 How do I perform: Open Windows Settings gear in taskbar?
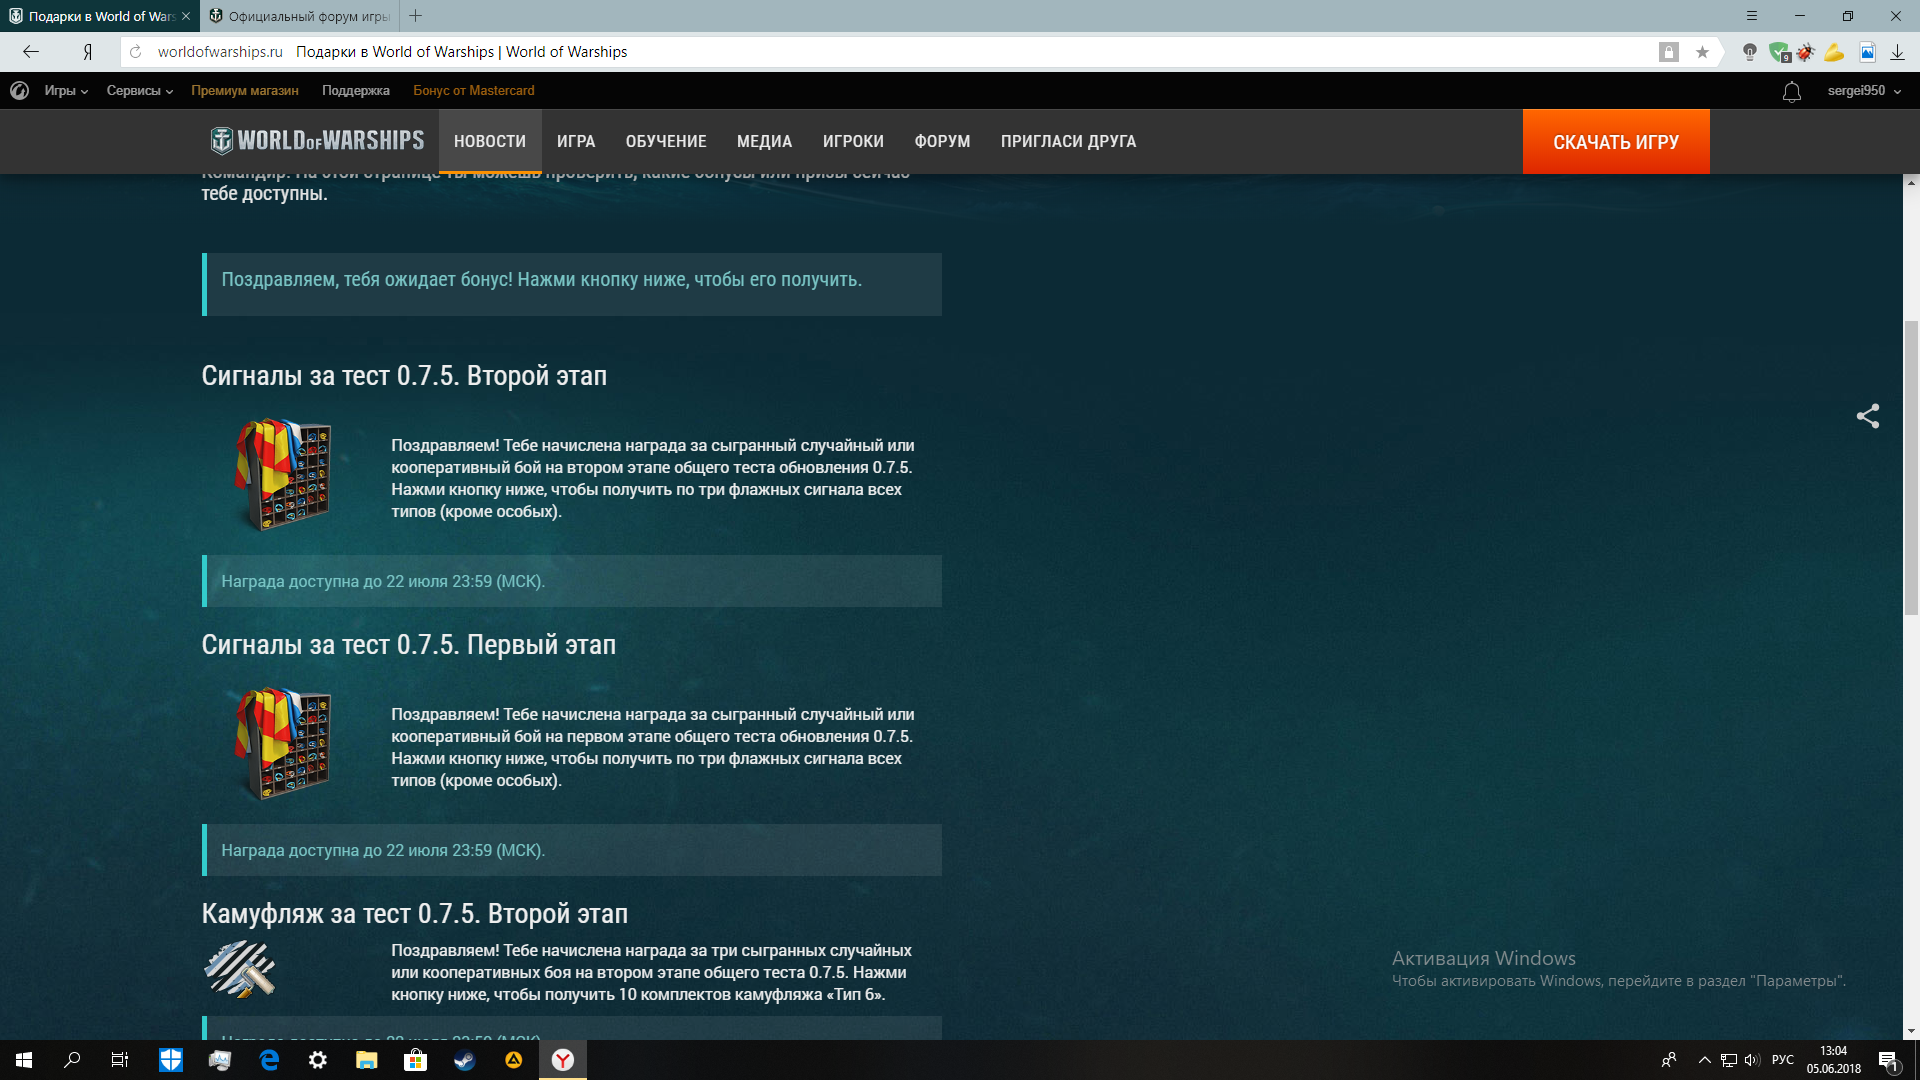318,1060
